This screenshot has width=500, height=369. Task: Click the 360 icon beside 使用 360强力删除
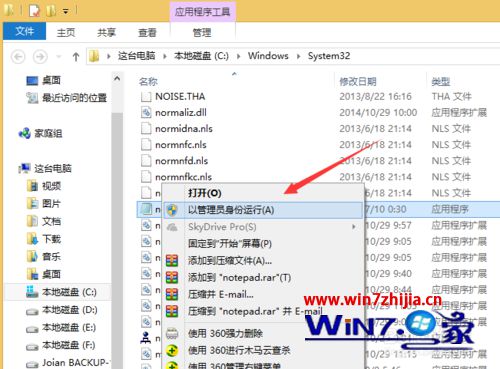click(x=172, y=333)
